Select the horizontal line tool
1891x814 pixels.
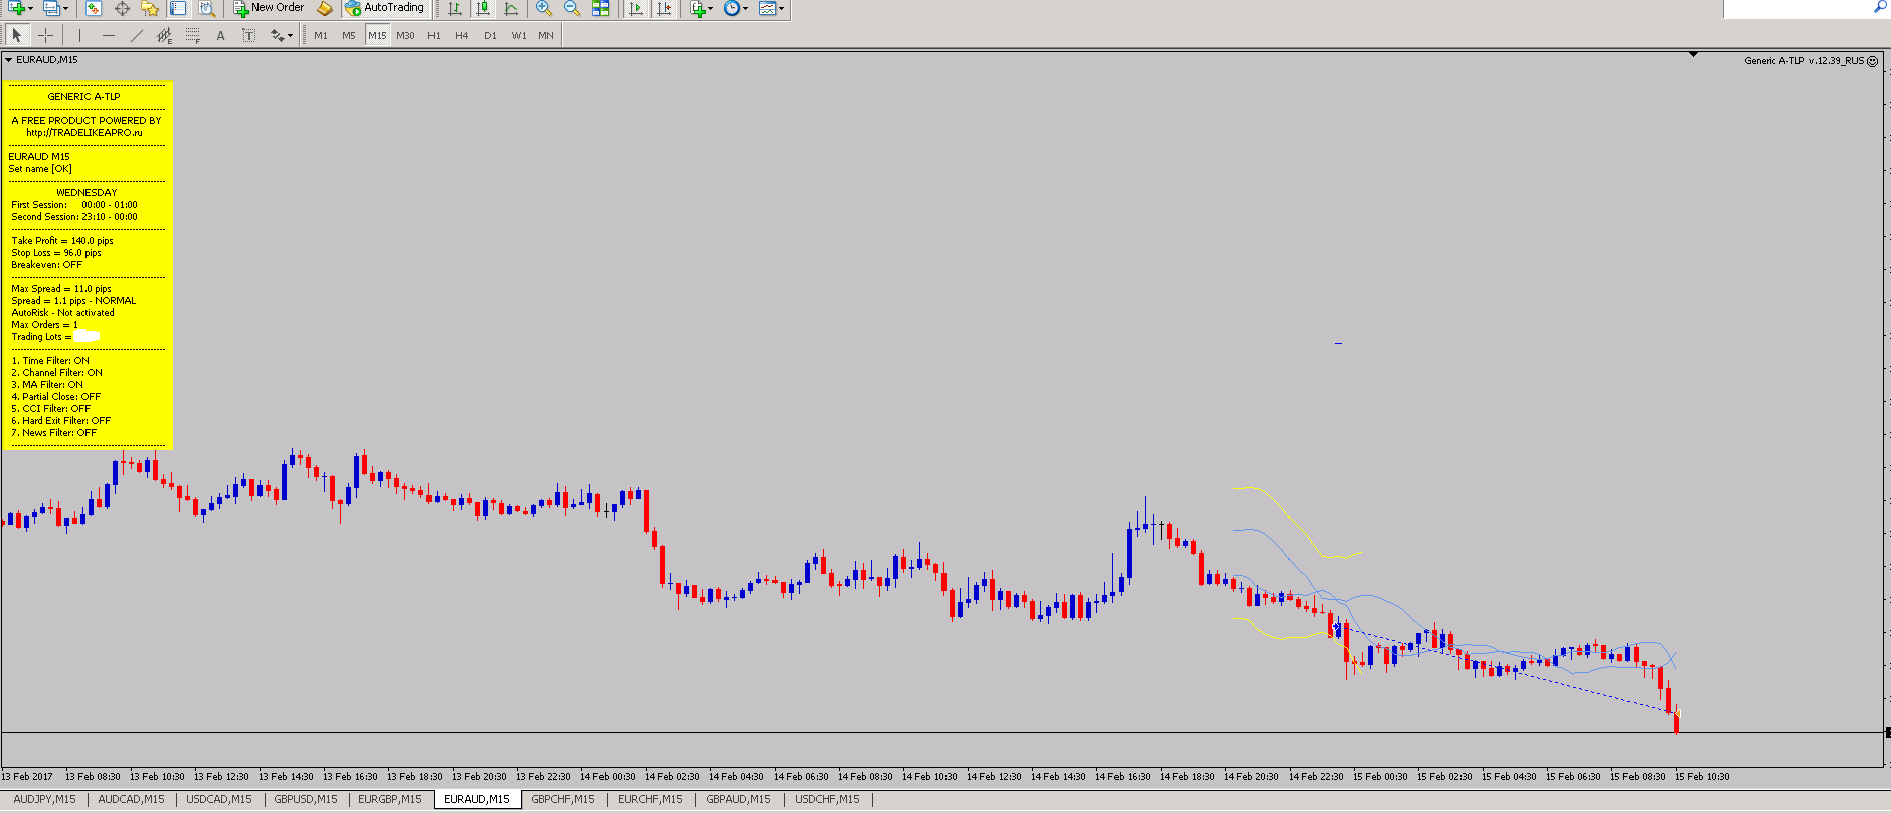click(x=108, y=35)
